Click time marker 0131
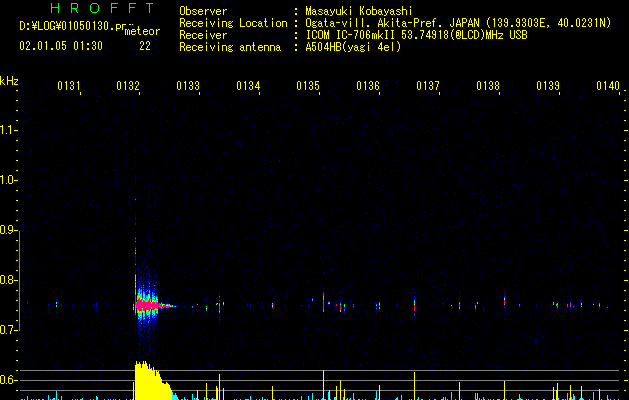629x400 pixels. [69, 86]
